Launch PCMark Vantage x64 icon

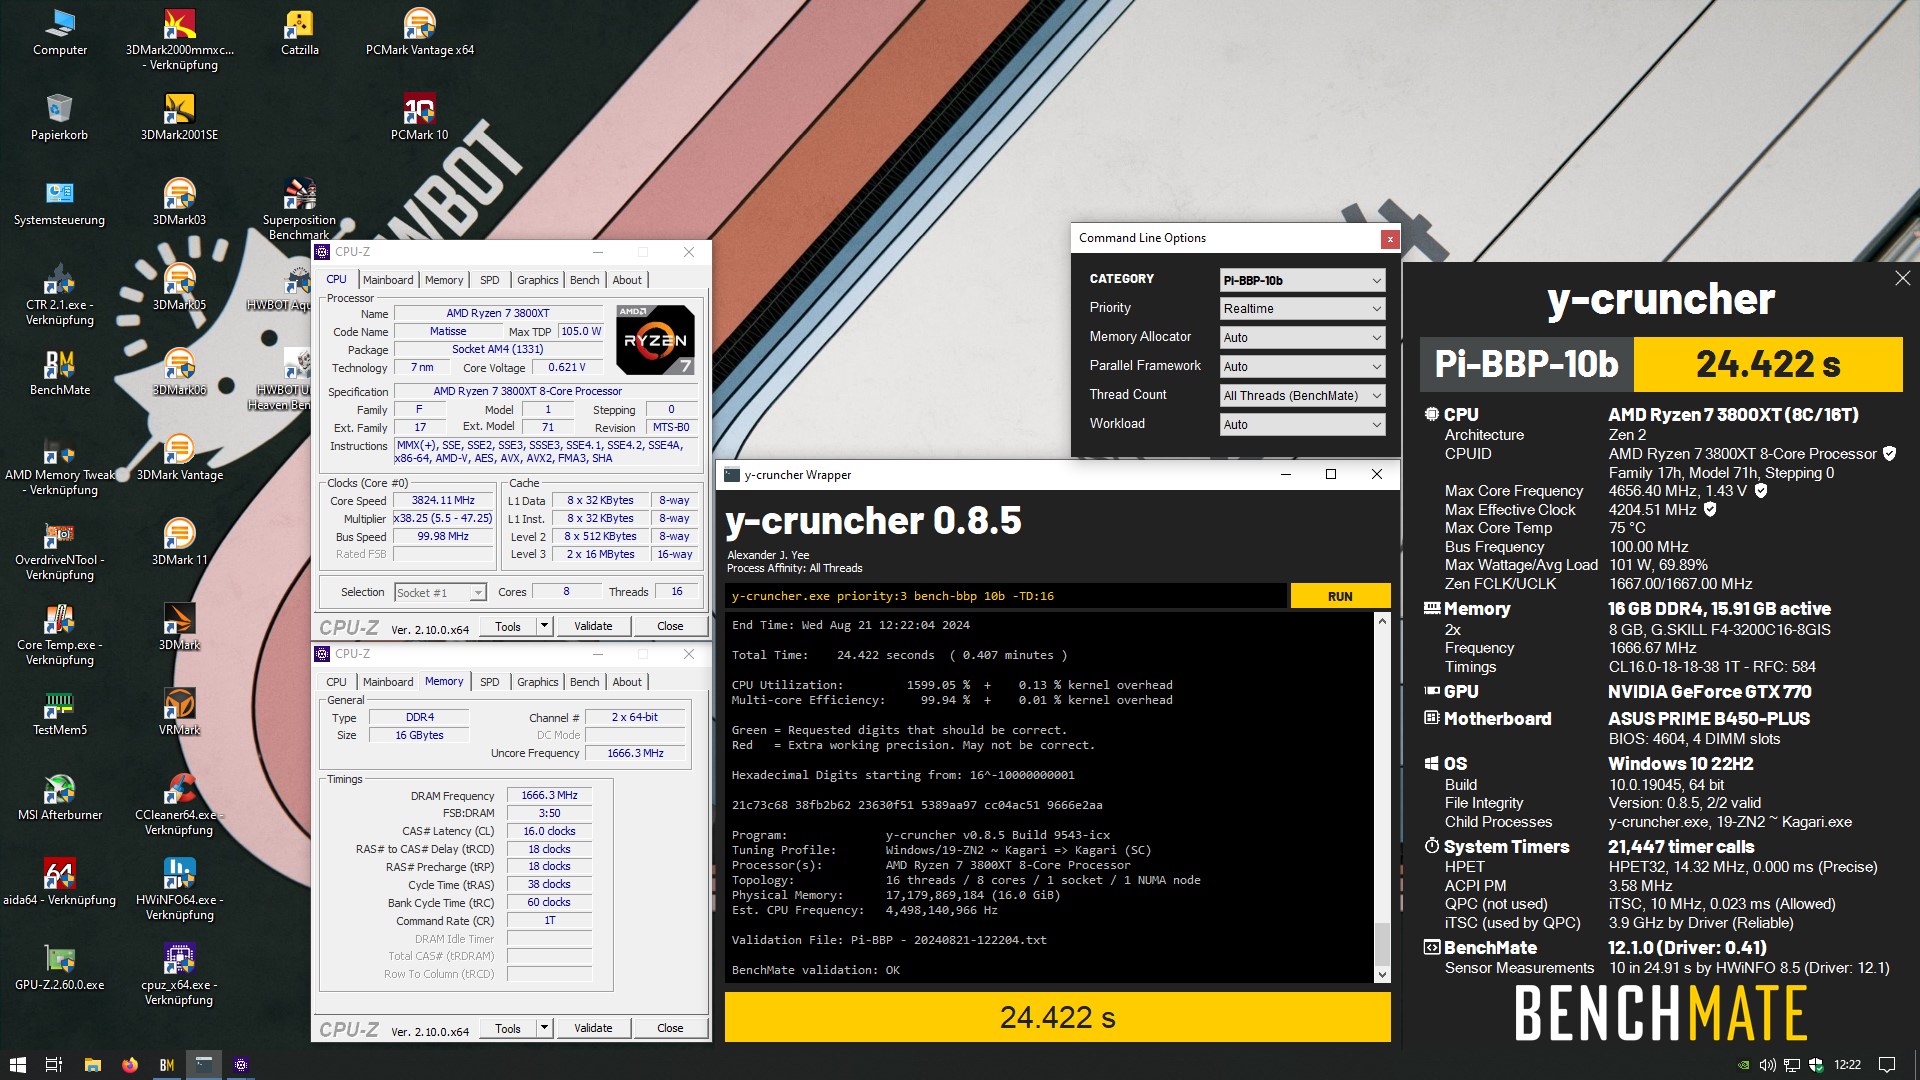pyautogui.click(x=420, y=33)
